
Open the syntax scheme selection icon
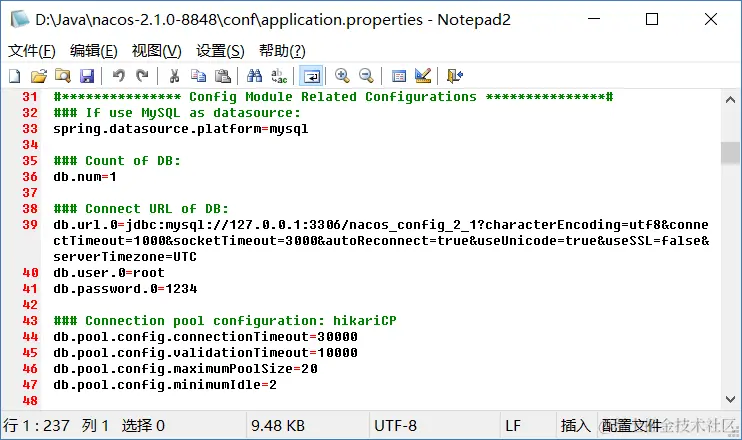(x=399, y=76)
